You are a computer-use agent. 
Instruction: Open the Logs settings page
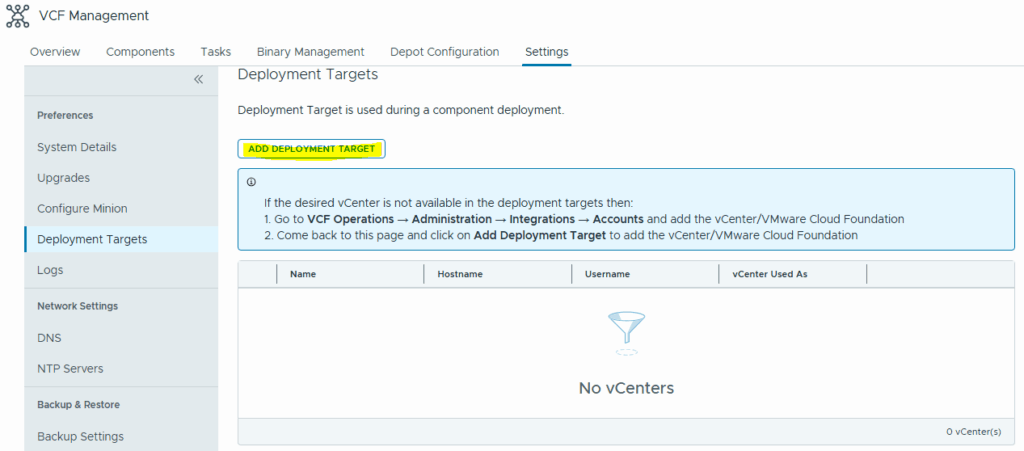coord(50,270)
